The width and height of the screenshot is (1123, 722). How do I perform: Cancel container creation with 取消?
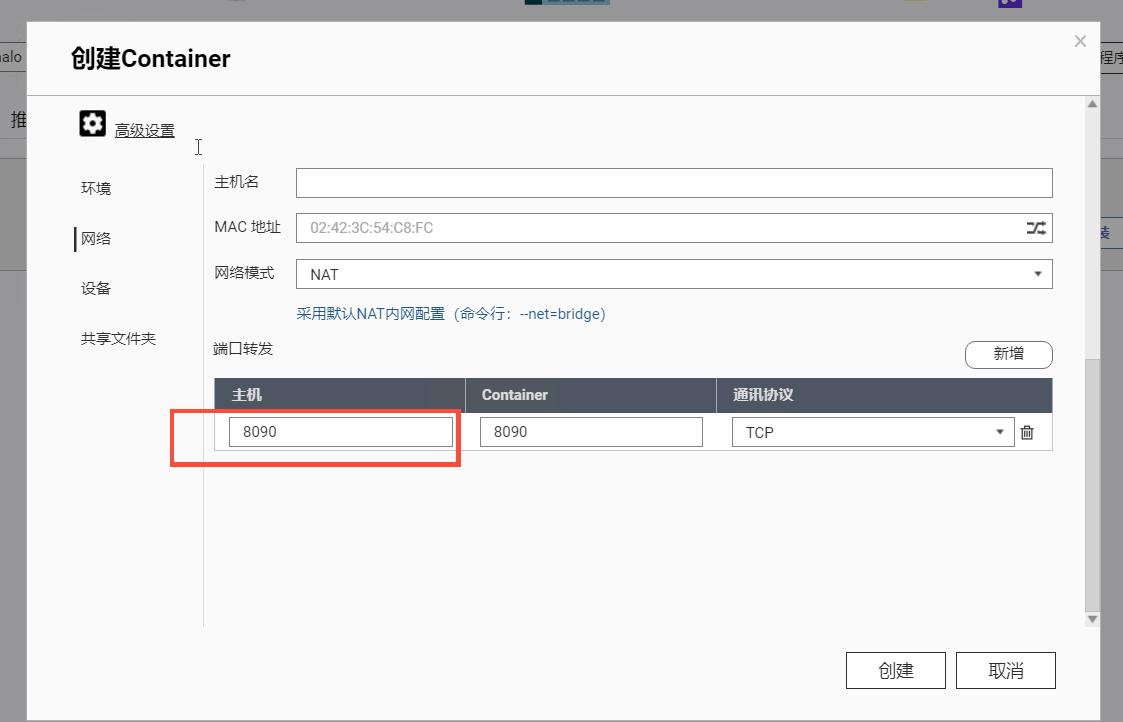point(1006,670)
